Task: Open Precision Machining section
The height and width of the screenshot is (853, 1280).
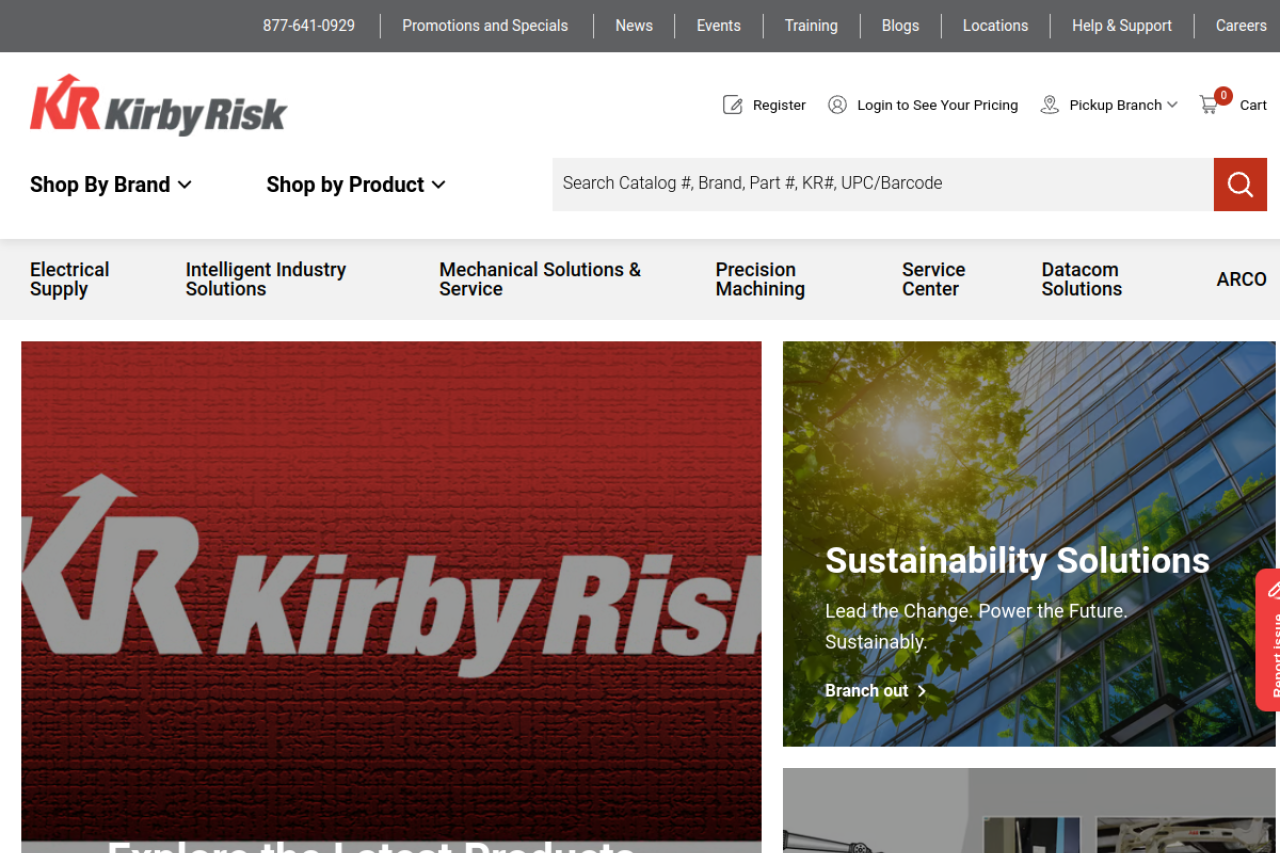Action: click(x=759, y=279)
